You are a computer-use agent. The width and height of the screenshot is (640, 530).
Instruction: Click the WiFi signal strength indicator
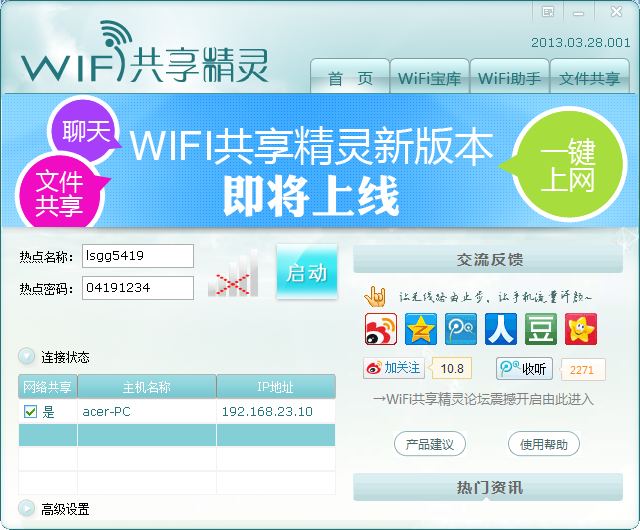(233, 273)
